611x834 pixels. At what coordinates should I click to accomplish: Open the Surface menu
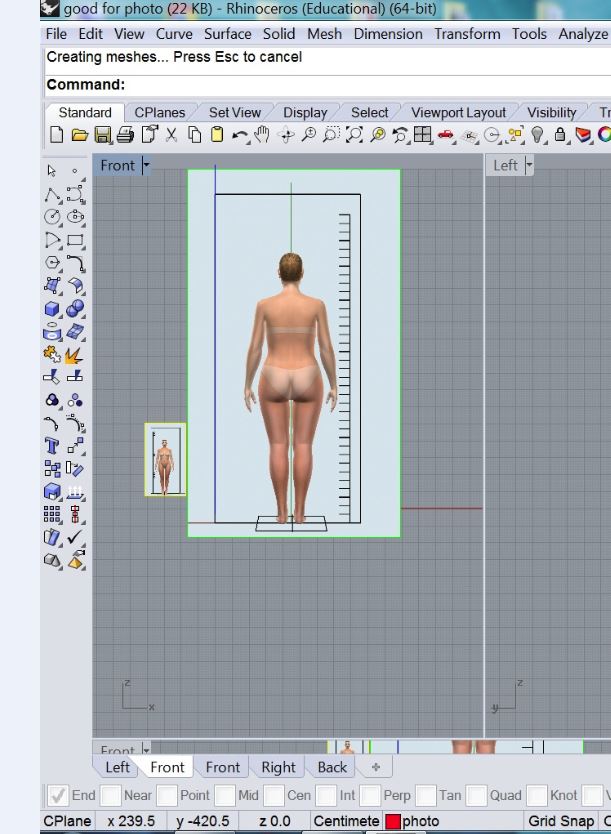click(x=228, y=34)
